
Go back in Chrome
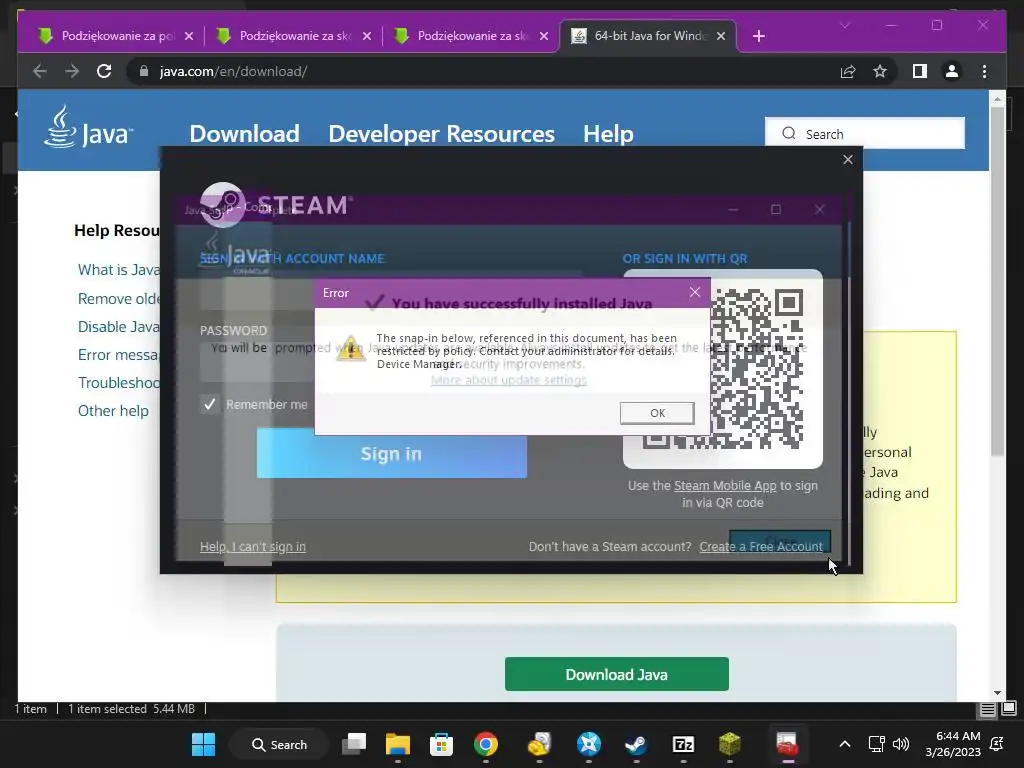coord(40,71)
